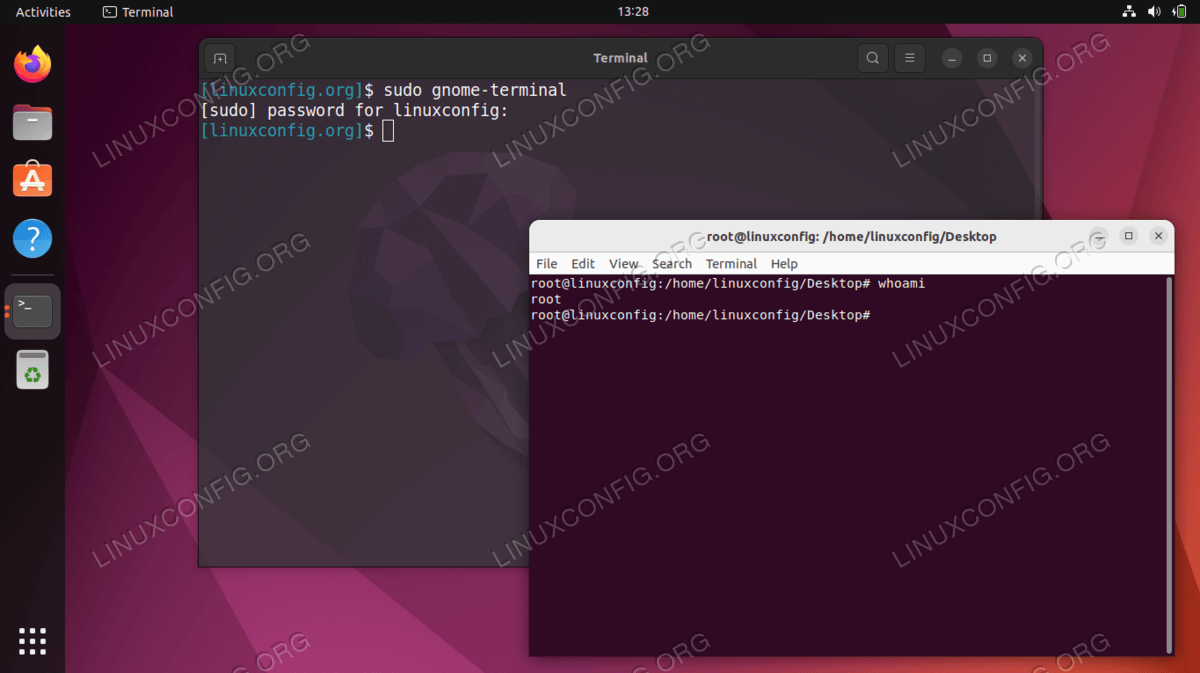
Task: Open the Trash in the dock
Action: (x=32, y=369)
